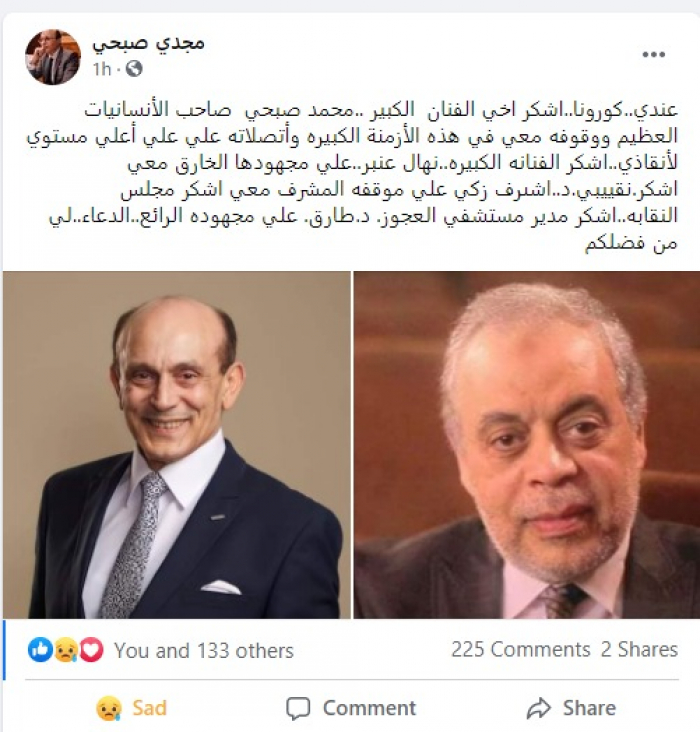Click the red heart Love reaction icon
Screen dimensions: 700x732
point(92,649)
